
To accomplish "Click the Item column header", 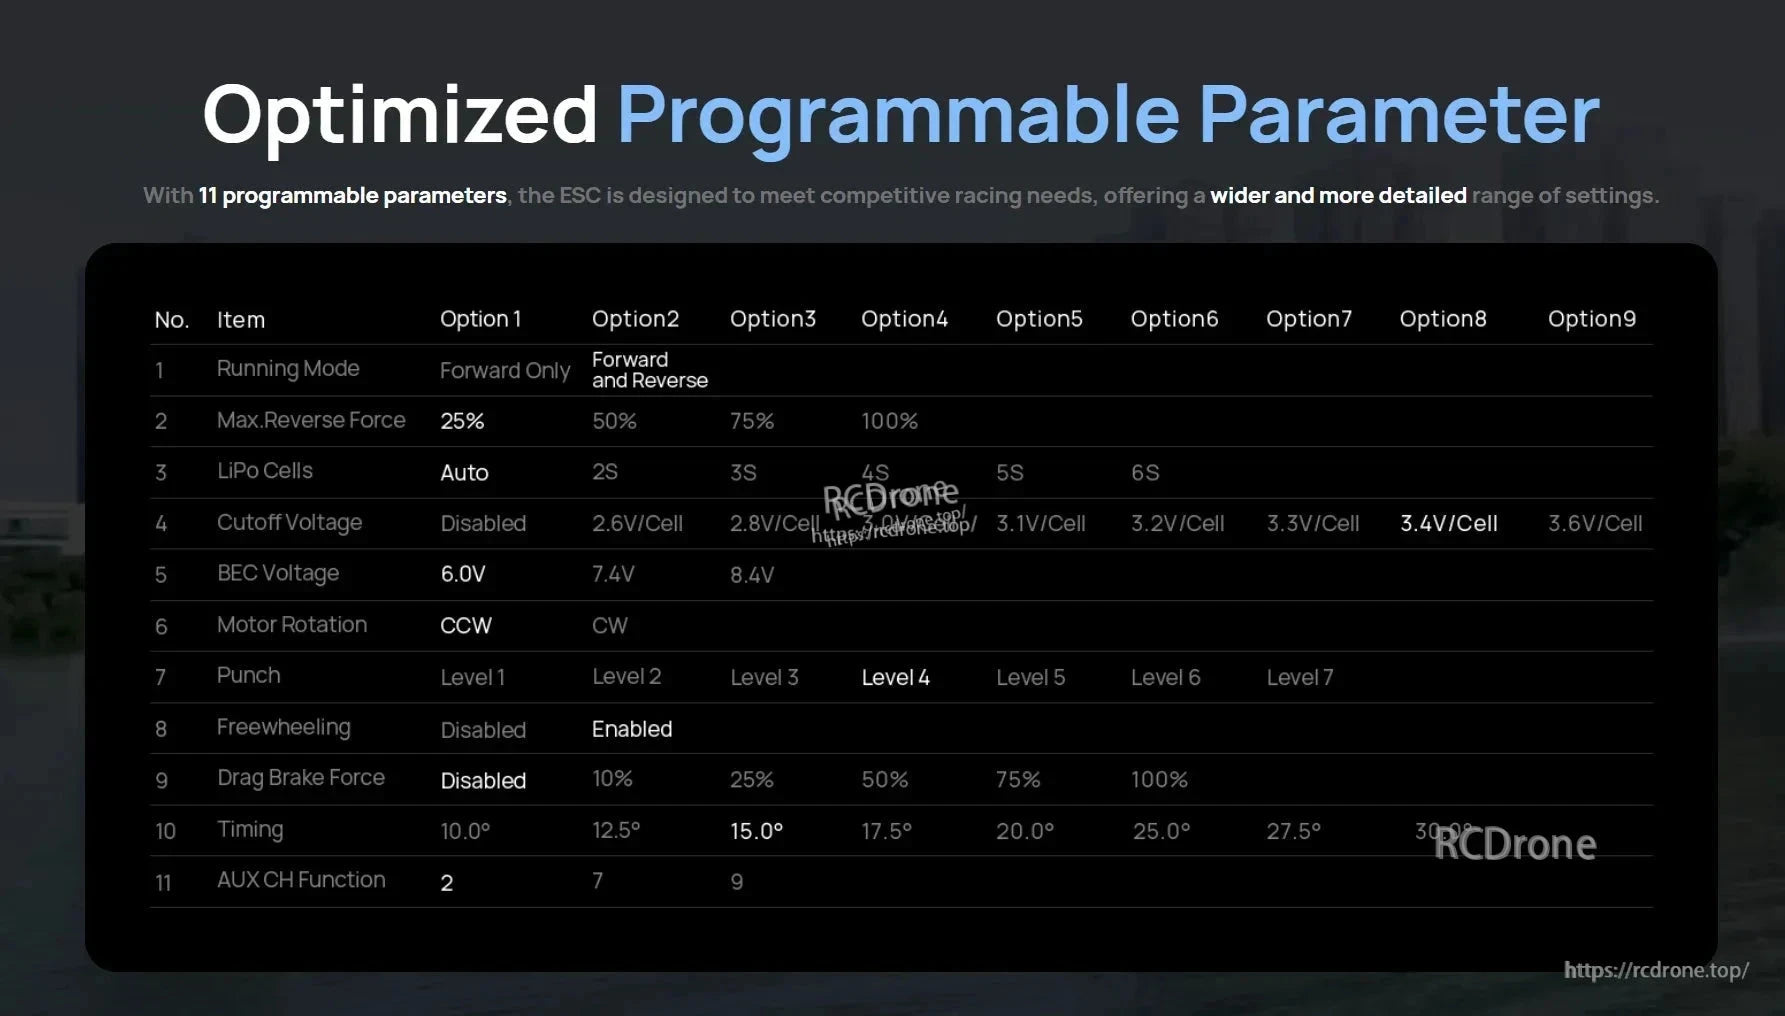I will [241, 318].
